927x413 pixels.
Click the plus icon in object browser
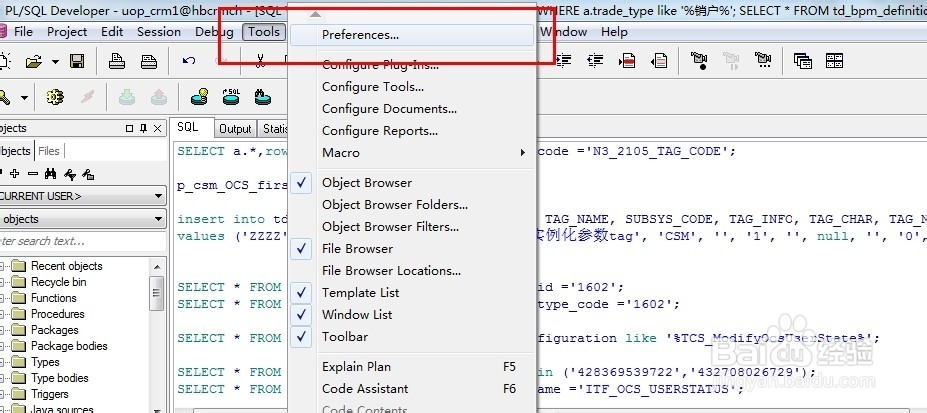pyautogui.click(x=15, y=174)
